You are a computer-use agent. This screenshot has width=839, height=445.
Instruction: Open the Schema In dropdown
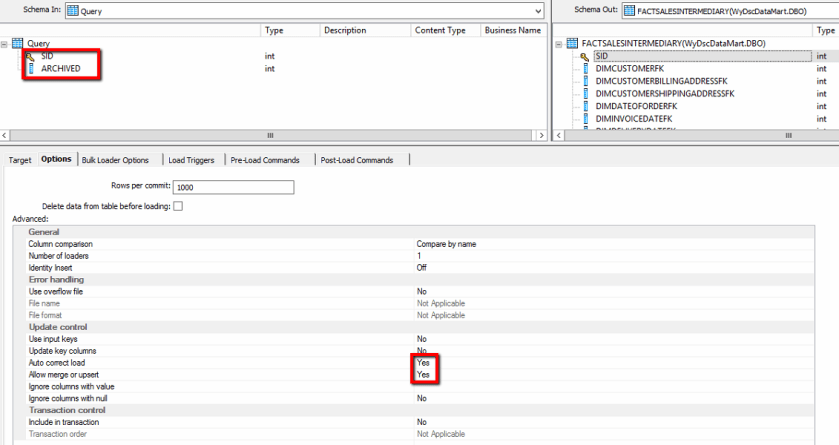(538, 10)
